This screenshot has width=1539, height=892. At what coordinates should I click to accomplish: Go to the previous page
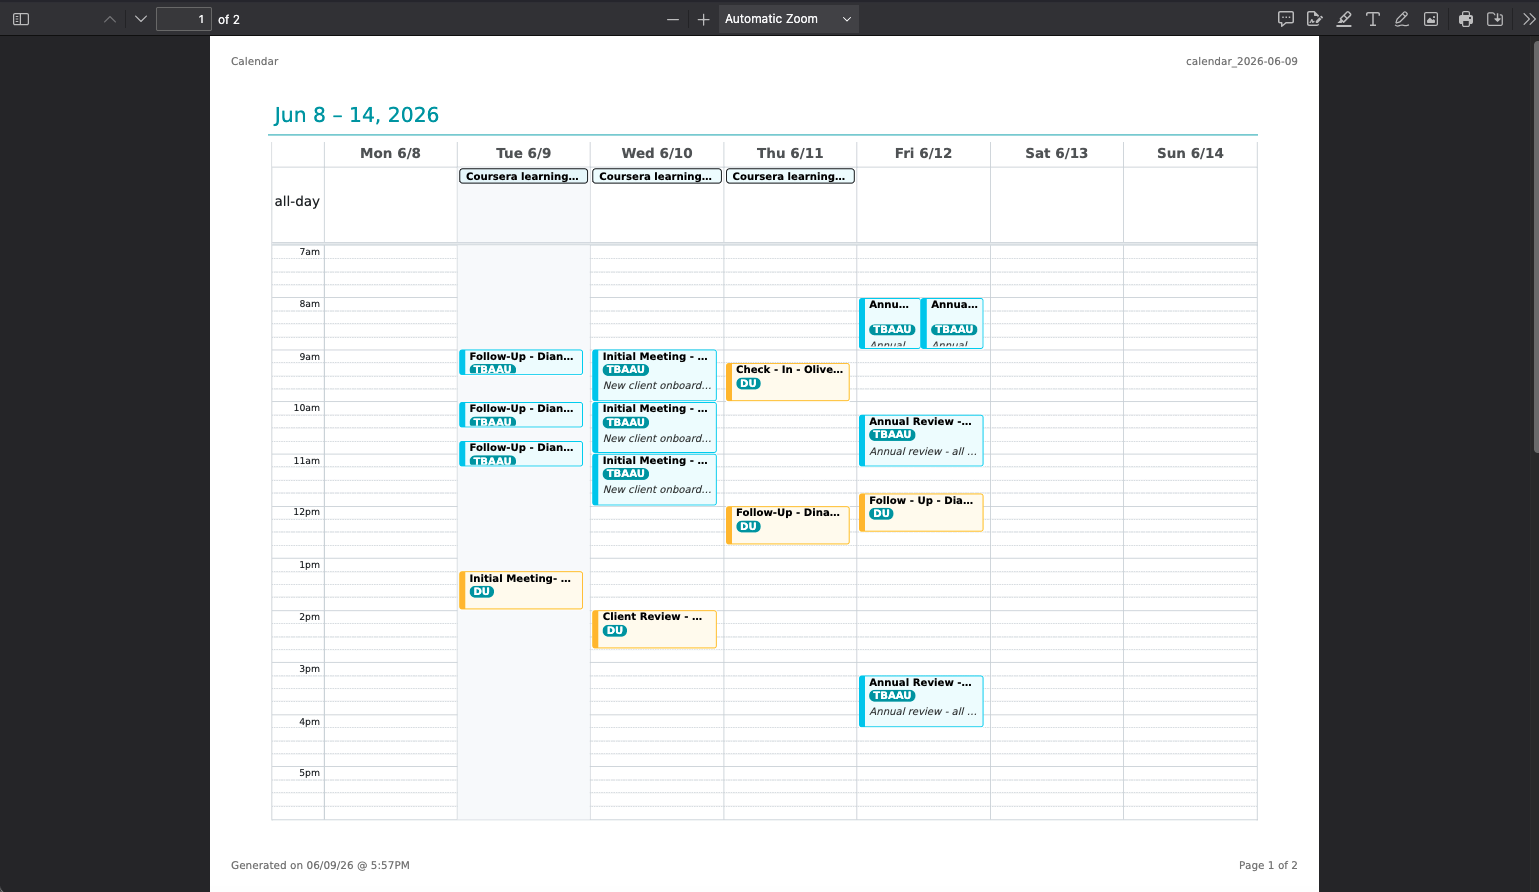[110, 19]
